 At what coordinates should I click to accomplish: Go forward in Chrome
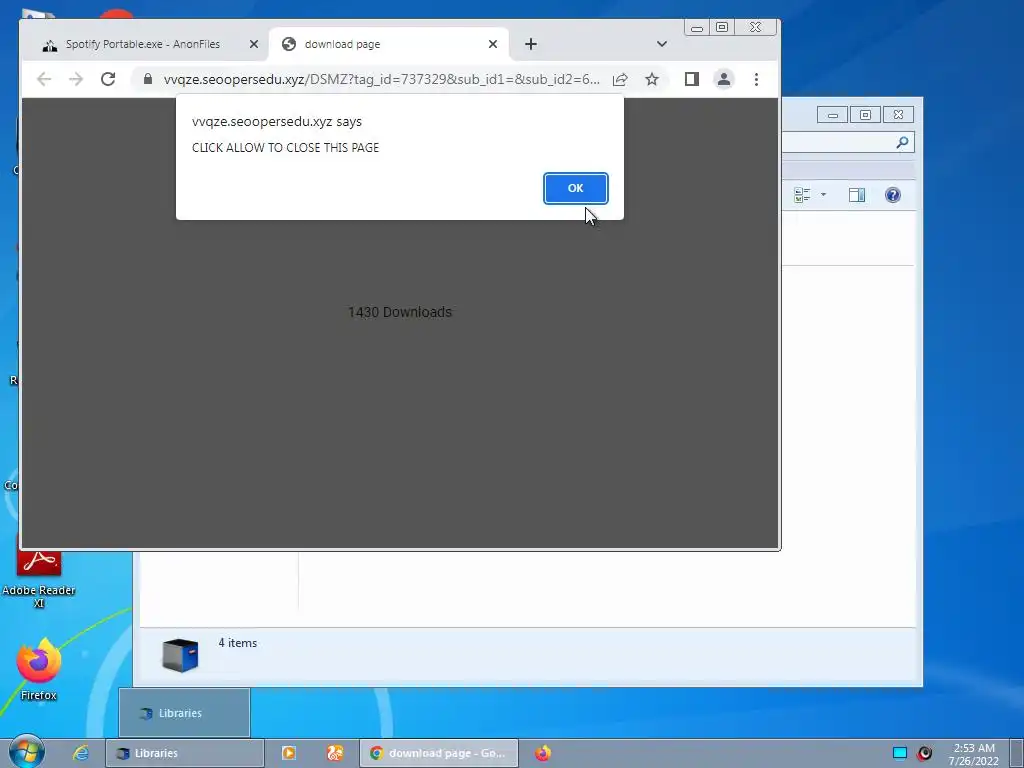(76, 79)
